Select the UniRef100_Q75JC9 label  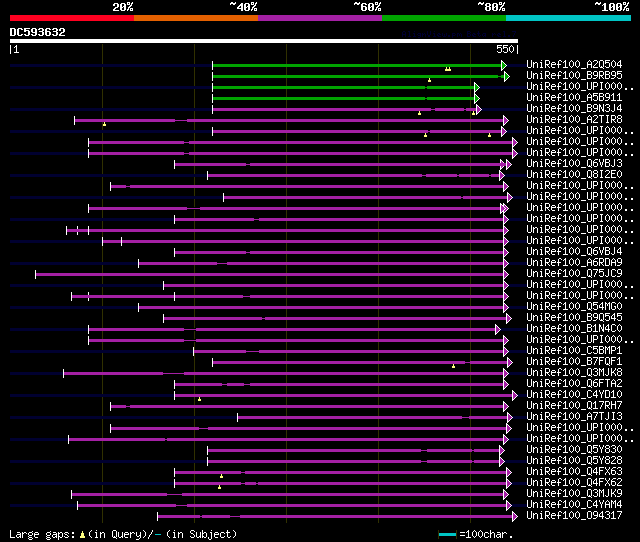574,273
